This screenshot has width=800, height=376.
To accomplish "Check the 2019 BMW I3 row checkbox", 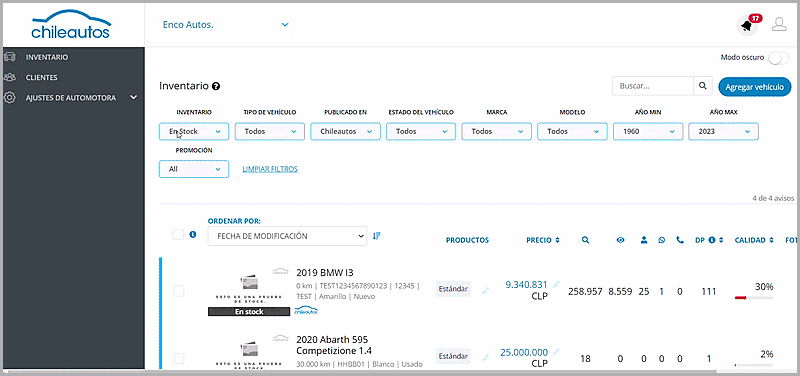I will [179, 291].
